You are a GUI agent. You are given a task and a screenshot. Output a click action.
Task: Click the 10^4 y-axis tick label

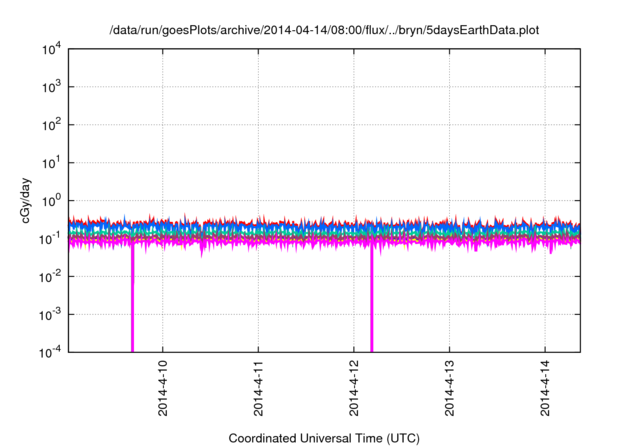point(50,49)
